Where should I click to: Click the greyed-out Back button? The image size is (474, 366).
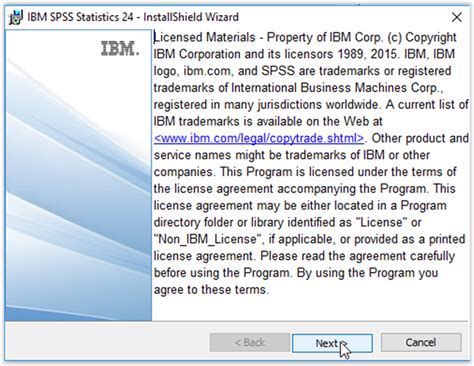[250, 342]
